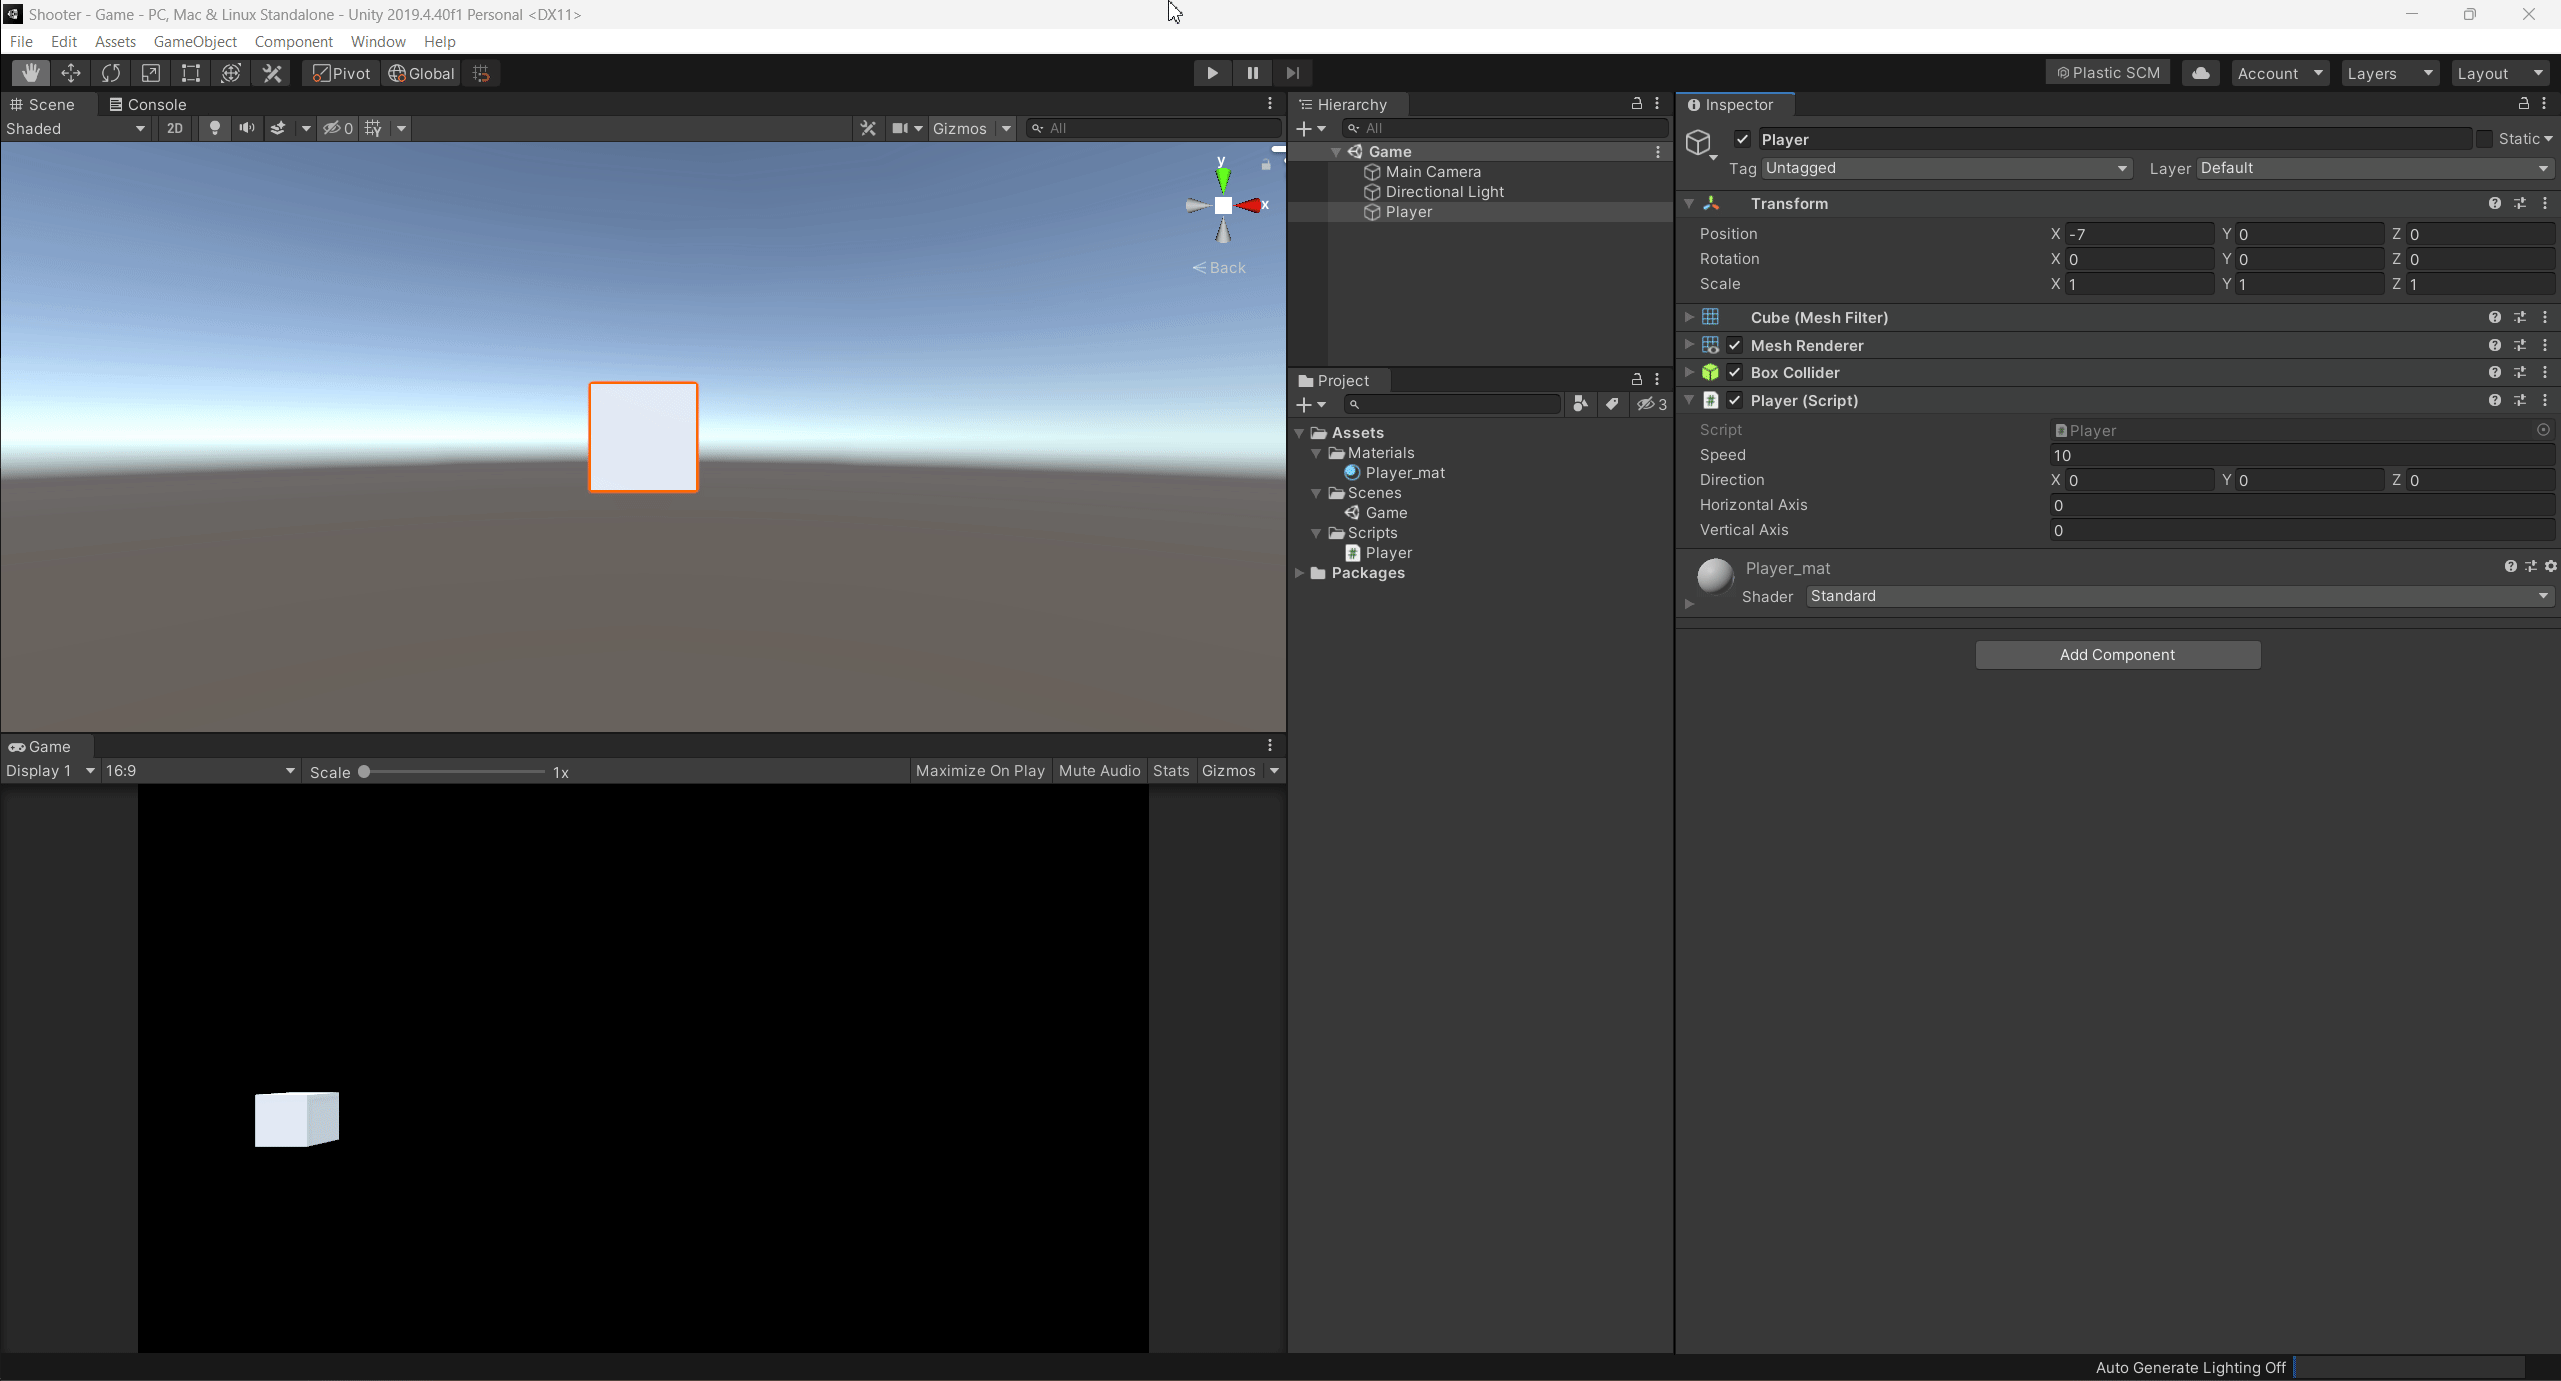Viewport: 2561px width, 1381px height.
Task: Collapse the Materials folder in Project
Action: [x=1316, y=452]
